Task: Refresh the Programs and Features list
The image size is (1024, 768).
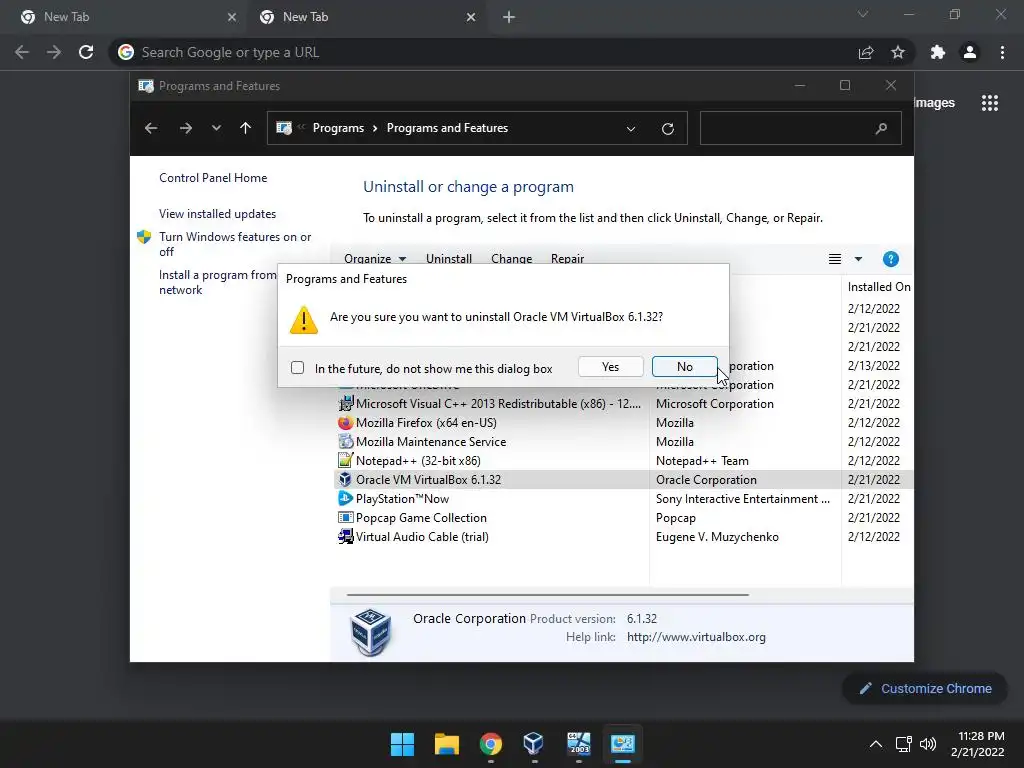Action: click(x=667, y=129)
